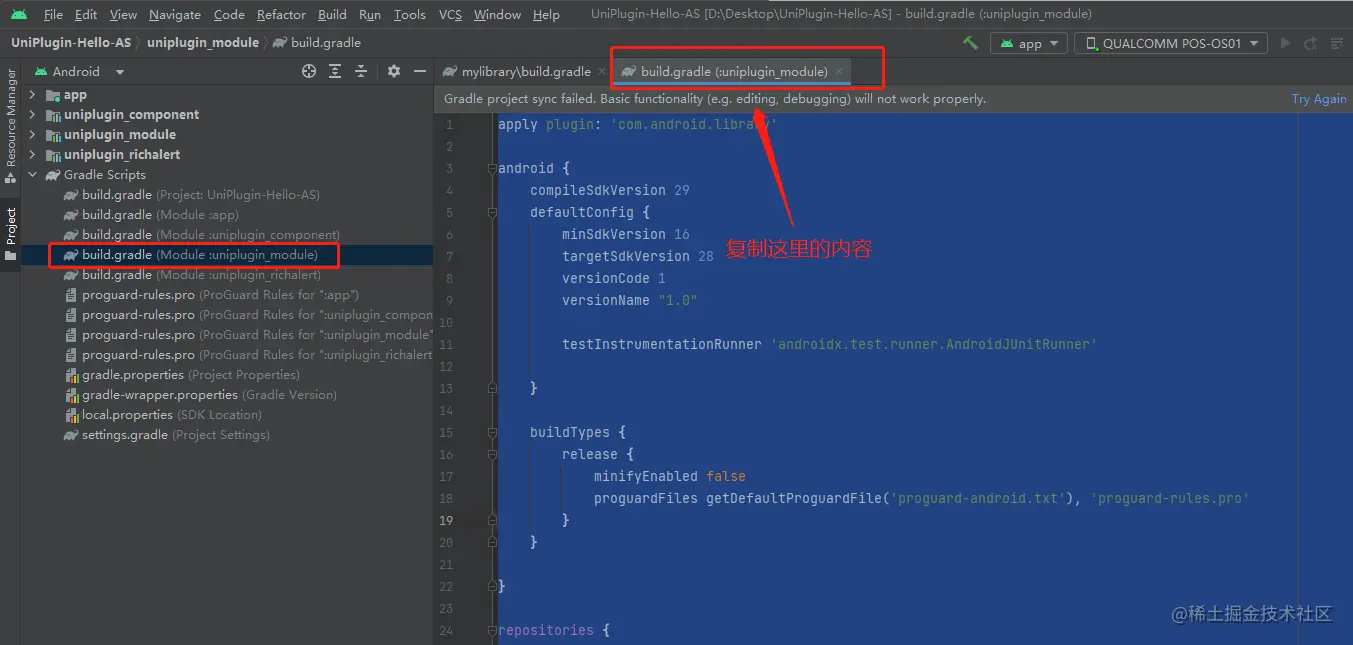Click the Expand All icon in Project panel
Viewport: 1353px width, 645px height.
pos(335,71)
